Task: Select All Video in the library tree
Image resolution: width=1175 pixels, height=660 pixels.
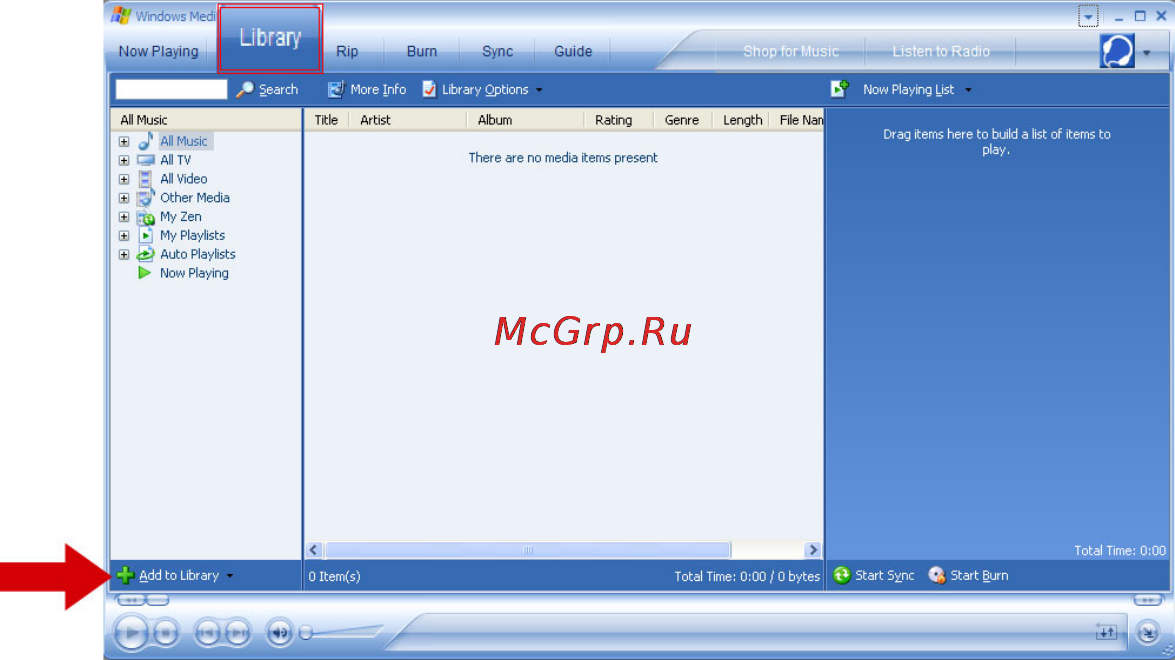Action: [x=184, y=178]
